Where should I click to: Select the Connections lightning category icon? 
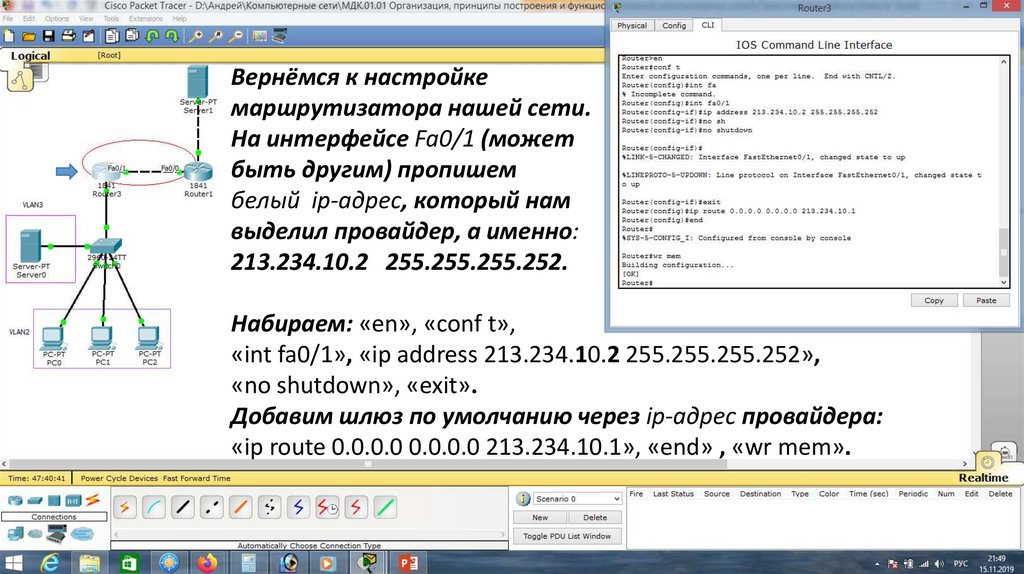(x=93, y=500)
